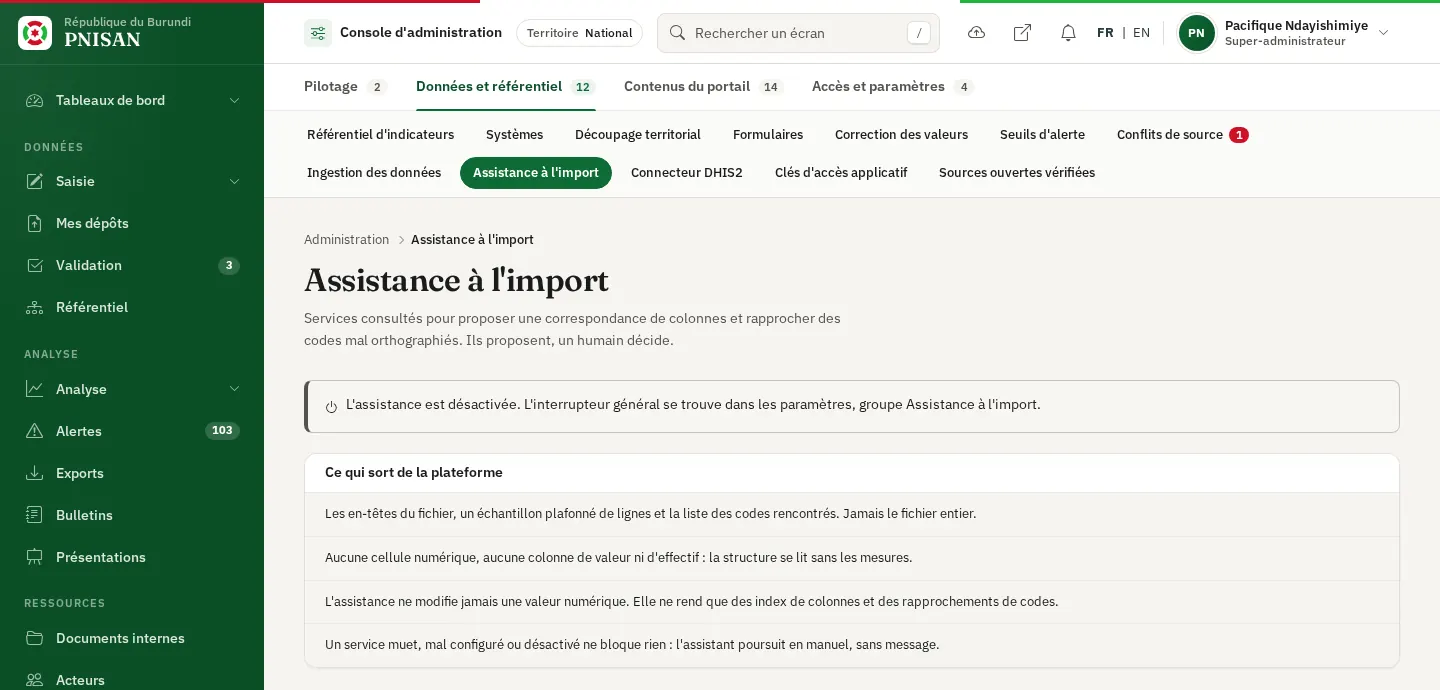
Task: Click the Alertes warning triangle icon
Action: [35, 431]
